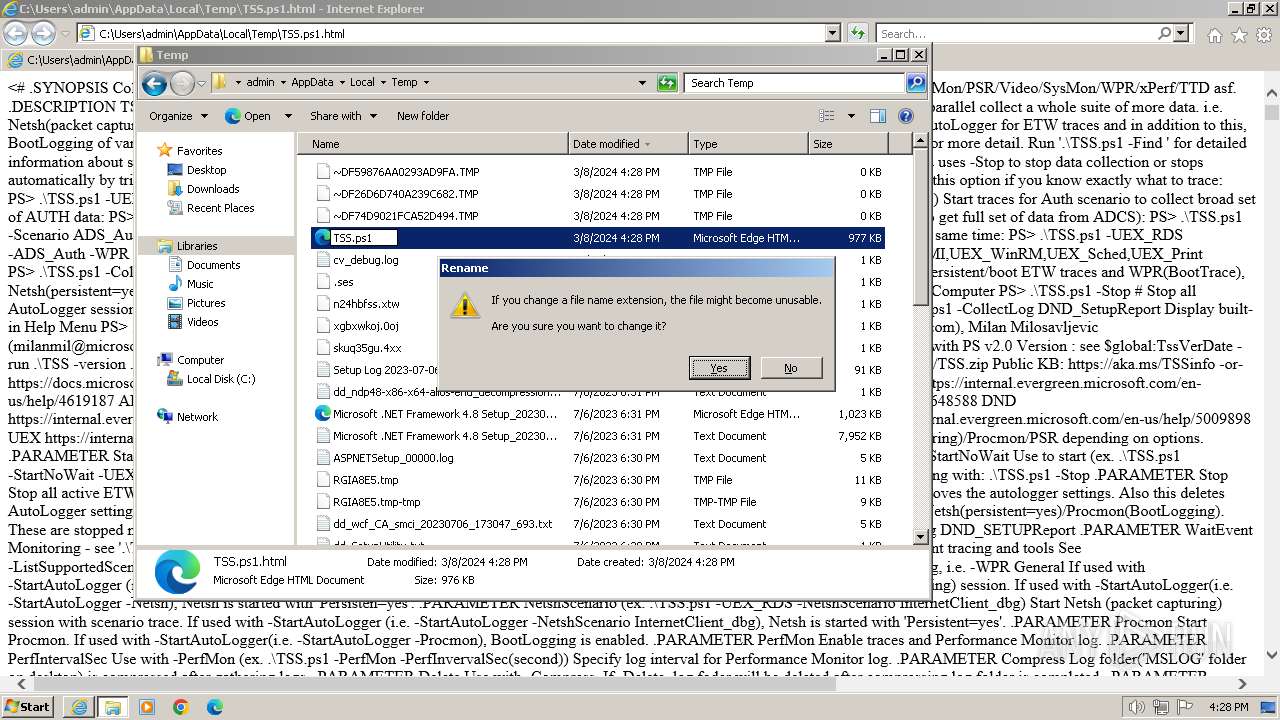Screen dimensions: 1280x720
Task: Create a New folder
Action: click(423, 116)
